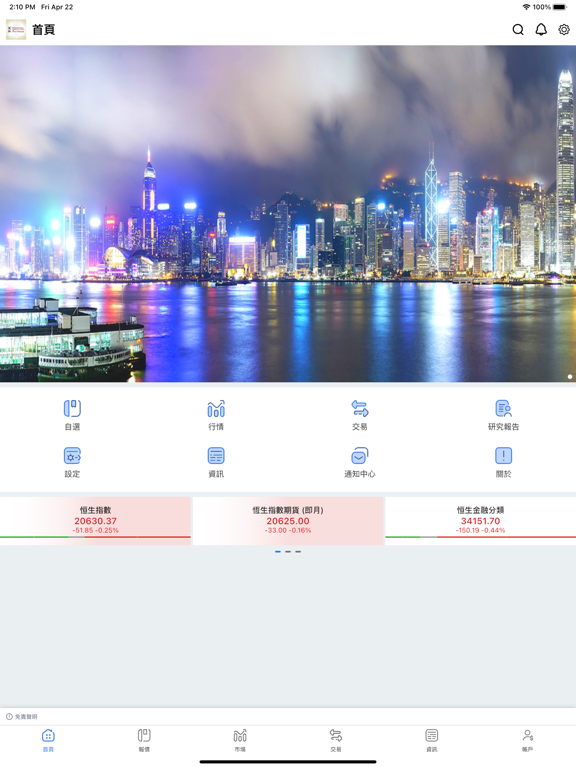Open 研究報告 research report shortcut
The width and height of the screenshot is (576, 768).
pyautogui.click(x=504, y=415)
